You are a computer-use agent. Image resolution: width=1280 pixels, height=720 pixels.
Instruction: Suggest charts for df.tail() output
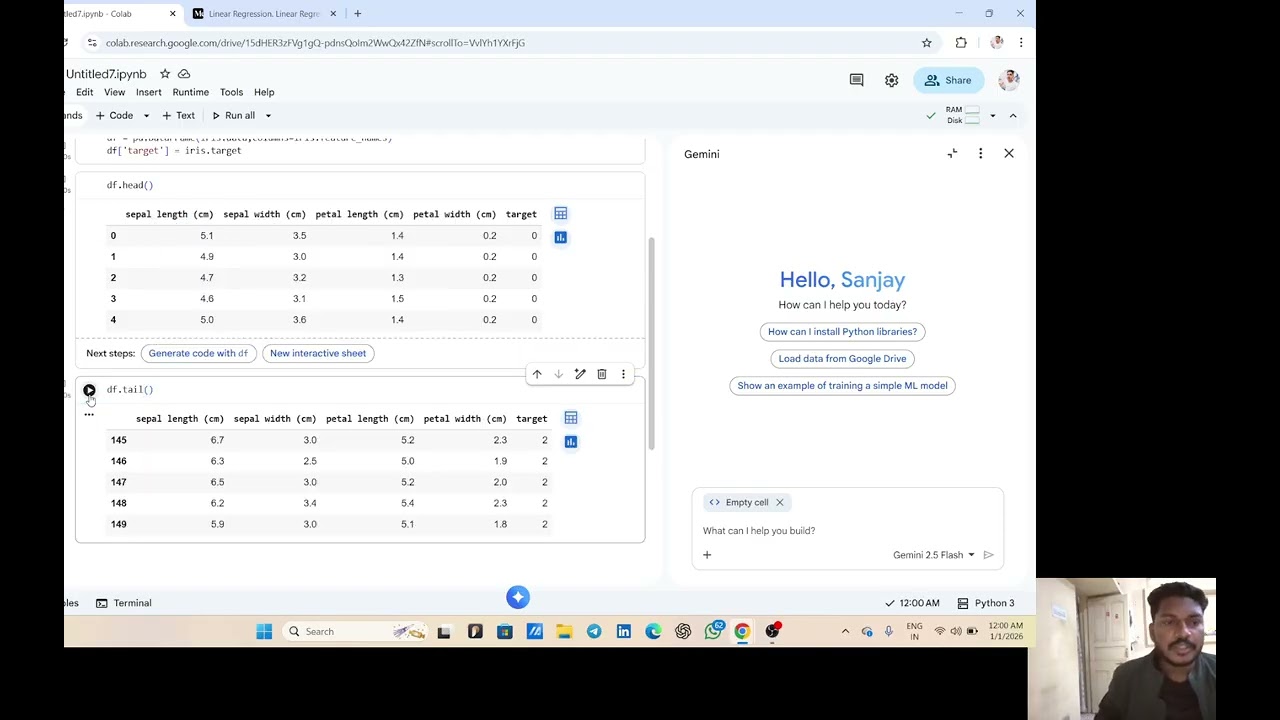coord(571,441)
